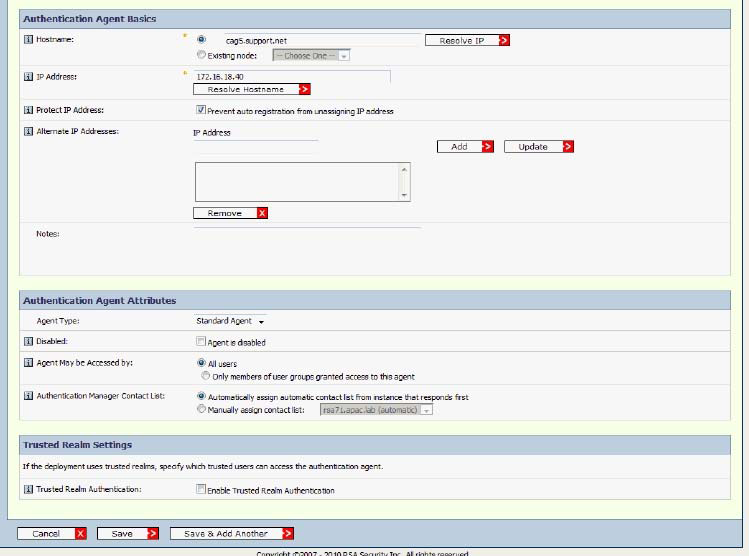
Task: Click info icon for Trusted Realm Authentication
Action: pyautogui.click(x=27, y=490)
